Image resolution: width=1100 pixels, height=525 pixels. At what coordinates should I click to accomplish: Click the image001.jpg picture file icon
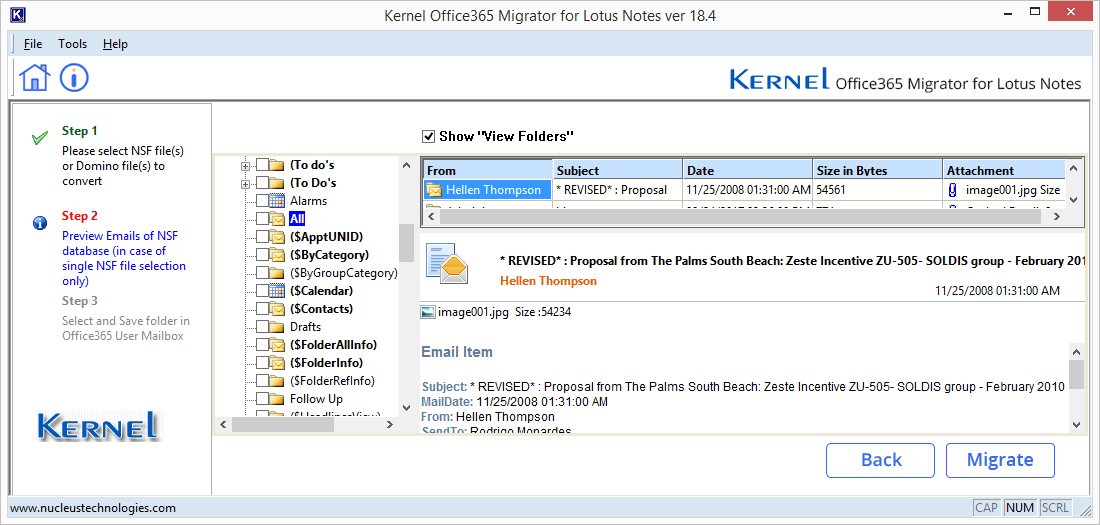click(428, 312)
